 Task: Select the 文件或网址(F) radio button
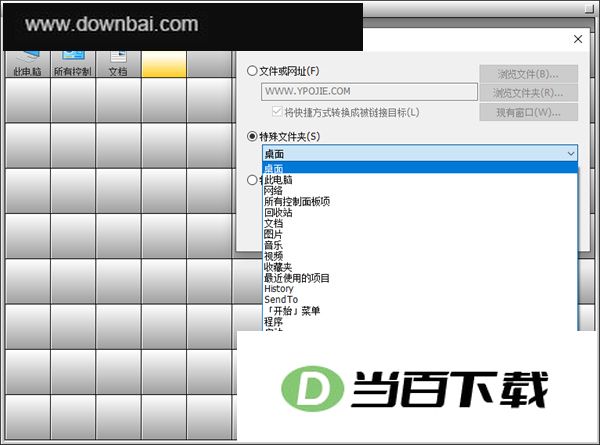252,71
